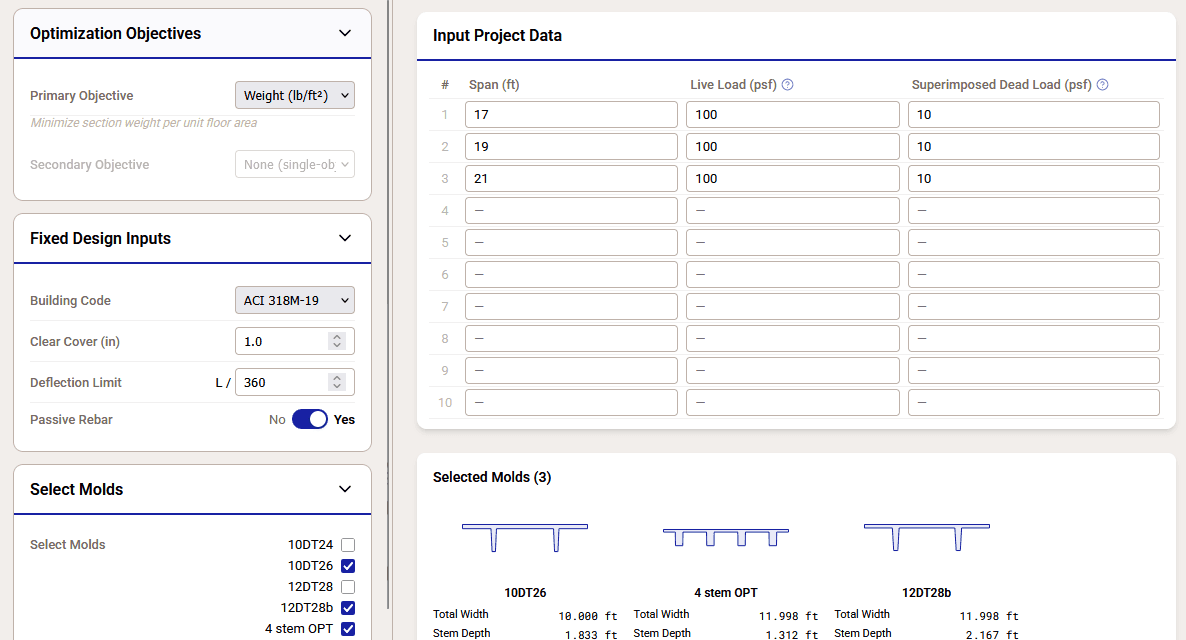The image size is (1186, 640).
Task: Collapse the Optimization Objectives section
Action: click(x=344, y=33)
